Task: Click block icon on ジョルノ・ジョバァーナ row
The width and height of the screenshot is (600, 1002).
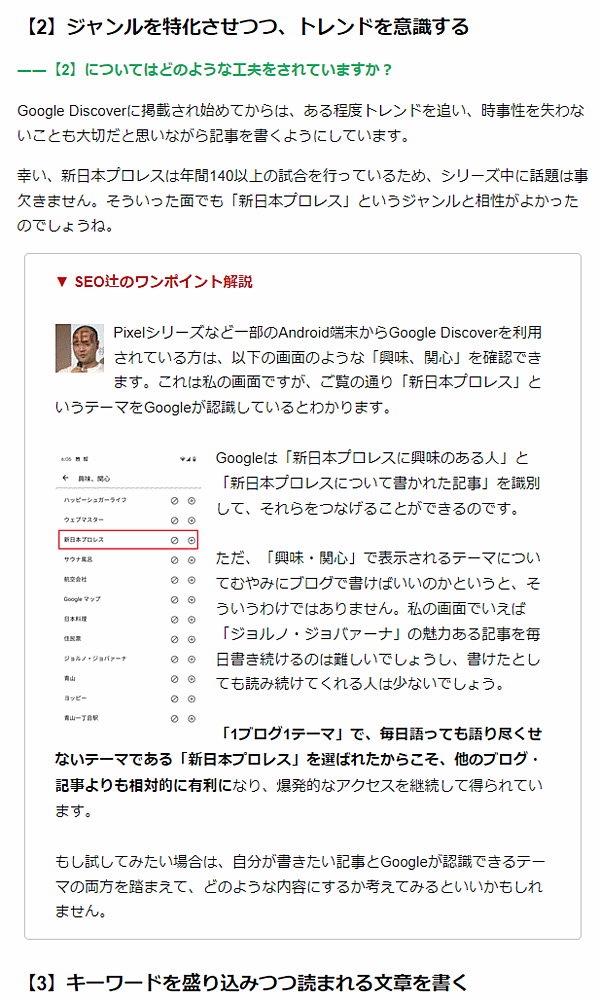Action: tap(174, 659)
